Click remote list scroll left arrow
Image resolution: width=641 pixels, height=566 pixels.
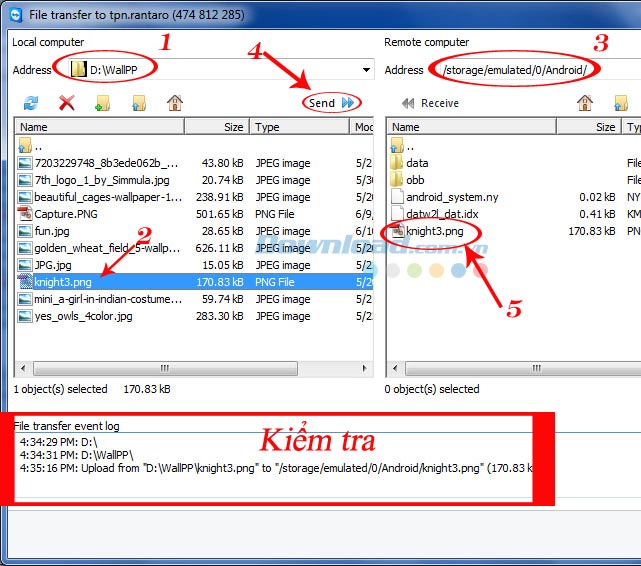click(395, 368)
